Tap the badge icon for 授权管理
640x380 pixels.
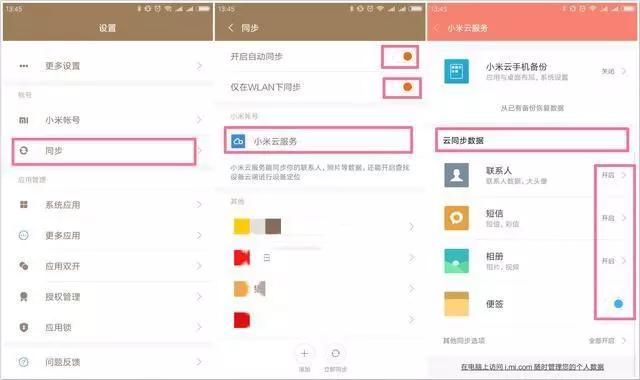(24, 297)
